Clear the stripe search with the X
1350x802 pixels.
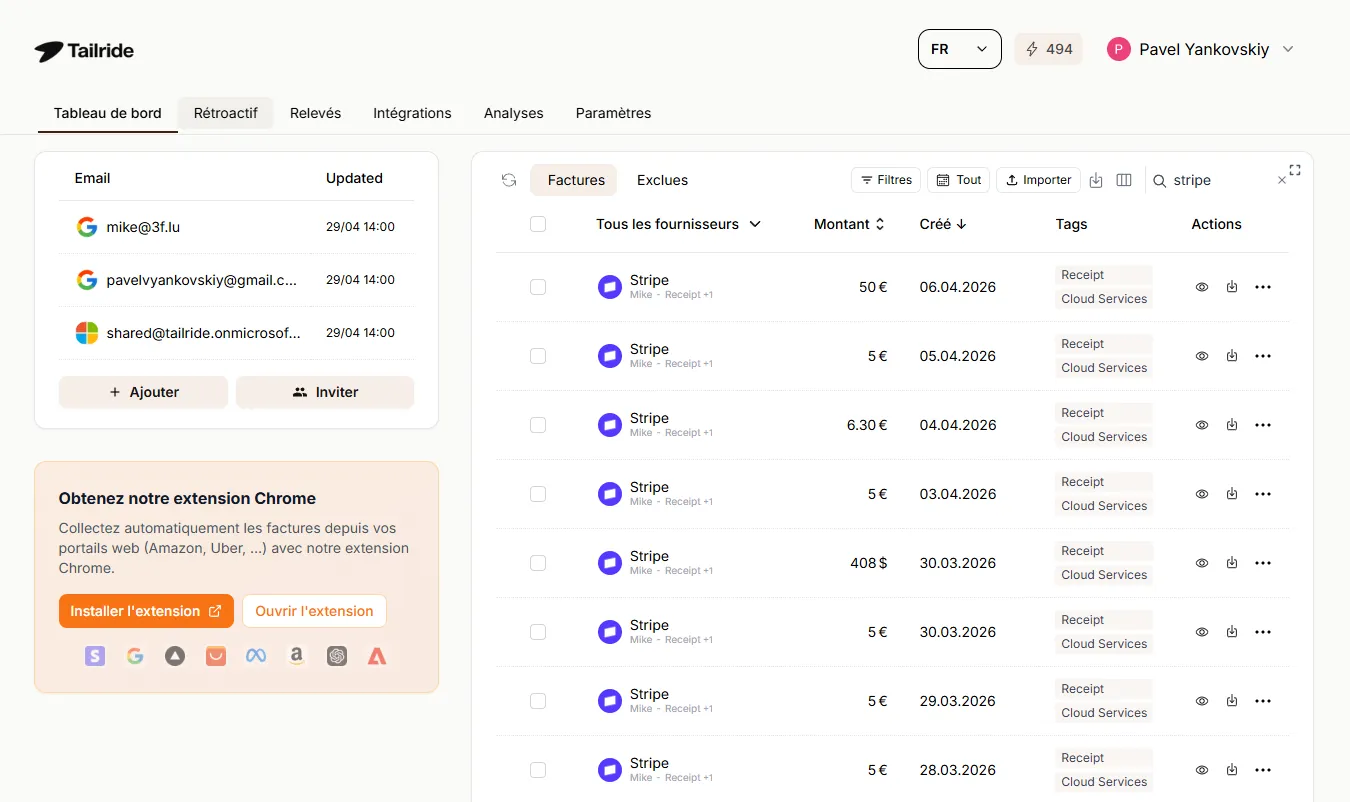pyautogui.click(x=1281, y=180)
